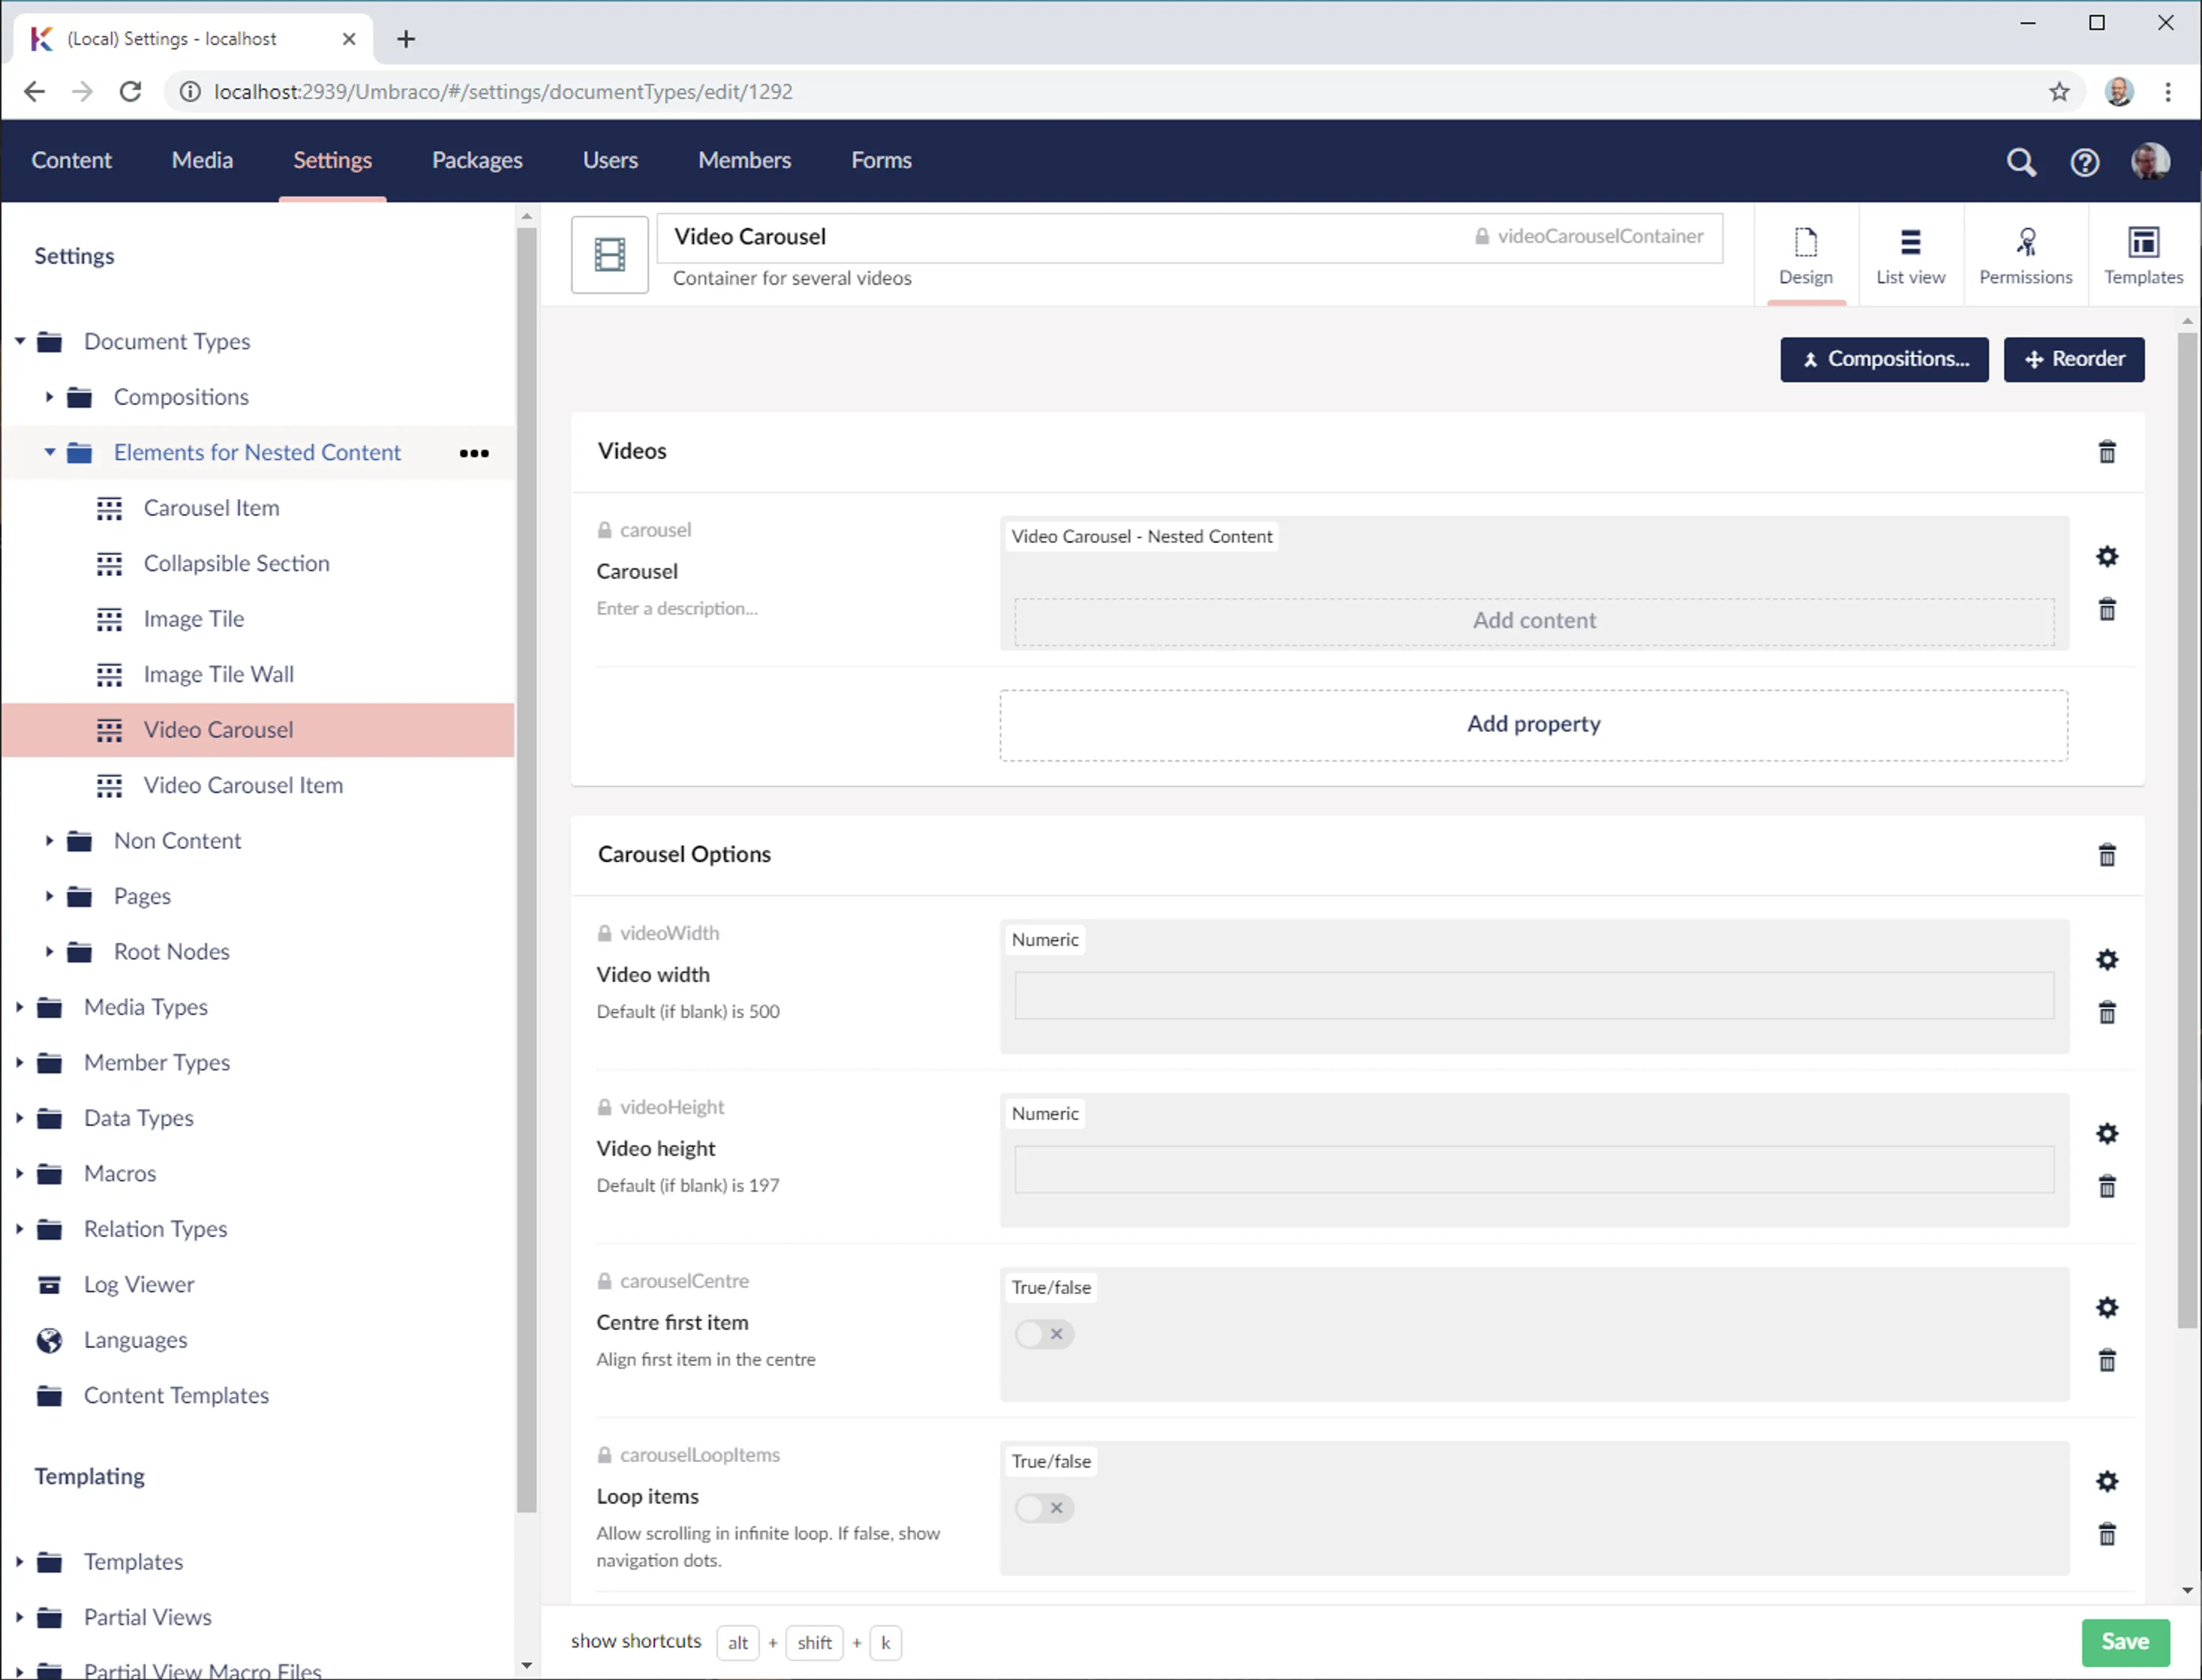Open gear settings for Centre first item
The height and width of the screenshot is (1680, 2202).
click(x=2106, y=1307)
